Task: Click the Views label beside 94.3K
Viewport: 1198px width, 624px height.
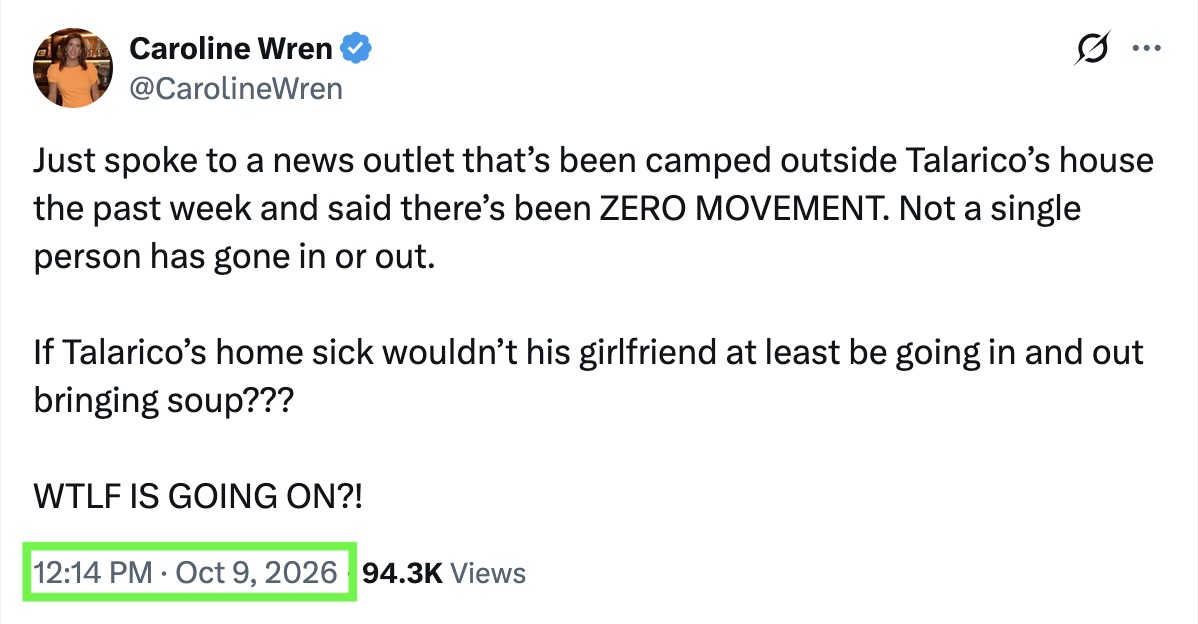Action: click(x=488, y=574)
